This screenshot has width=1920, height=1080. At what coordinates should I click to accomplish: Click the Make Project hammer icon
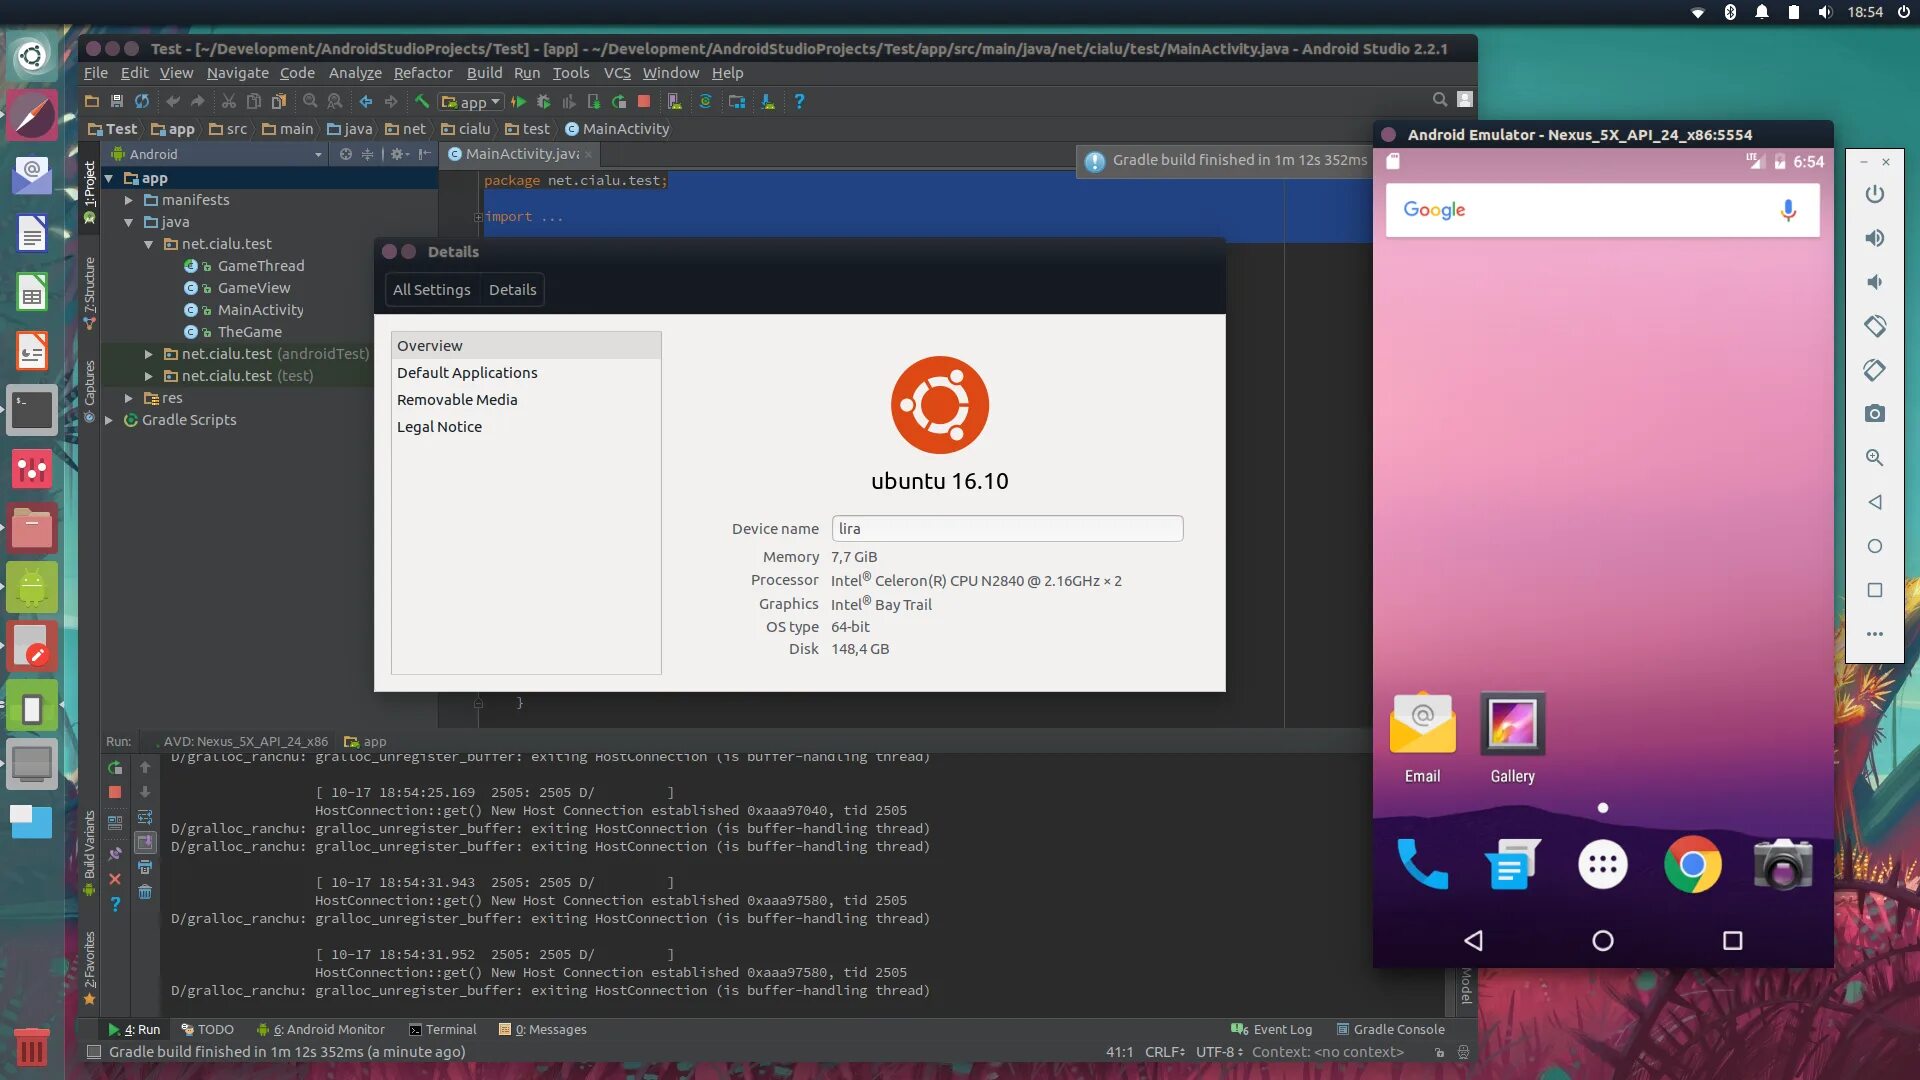click(x=422, y=101)
